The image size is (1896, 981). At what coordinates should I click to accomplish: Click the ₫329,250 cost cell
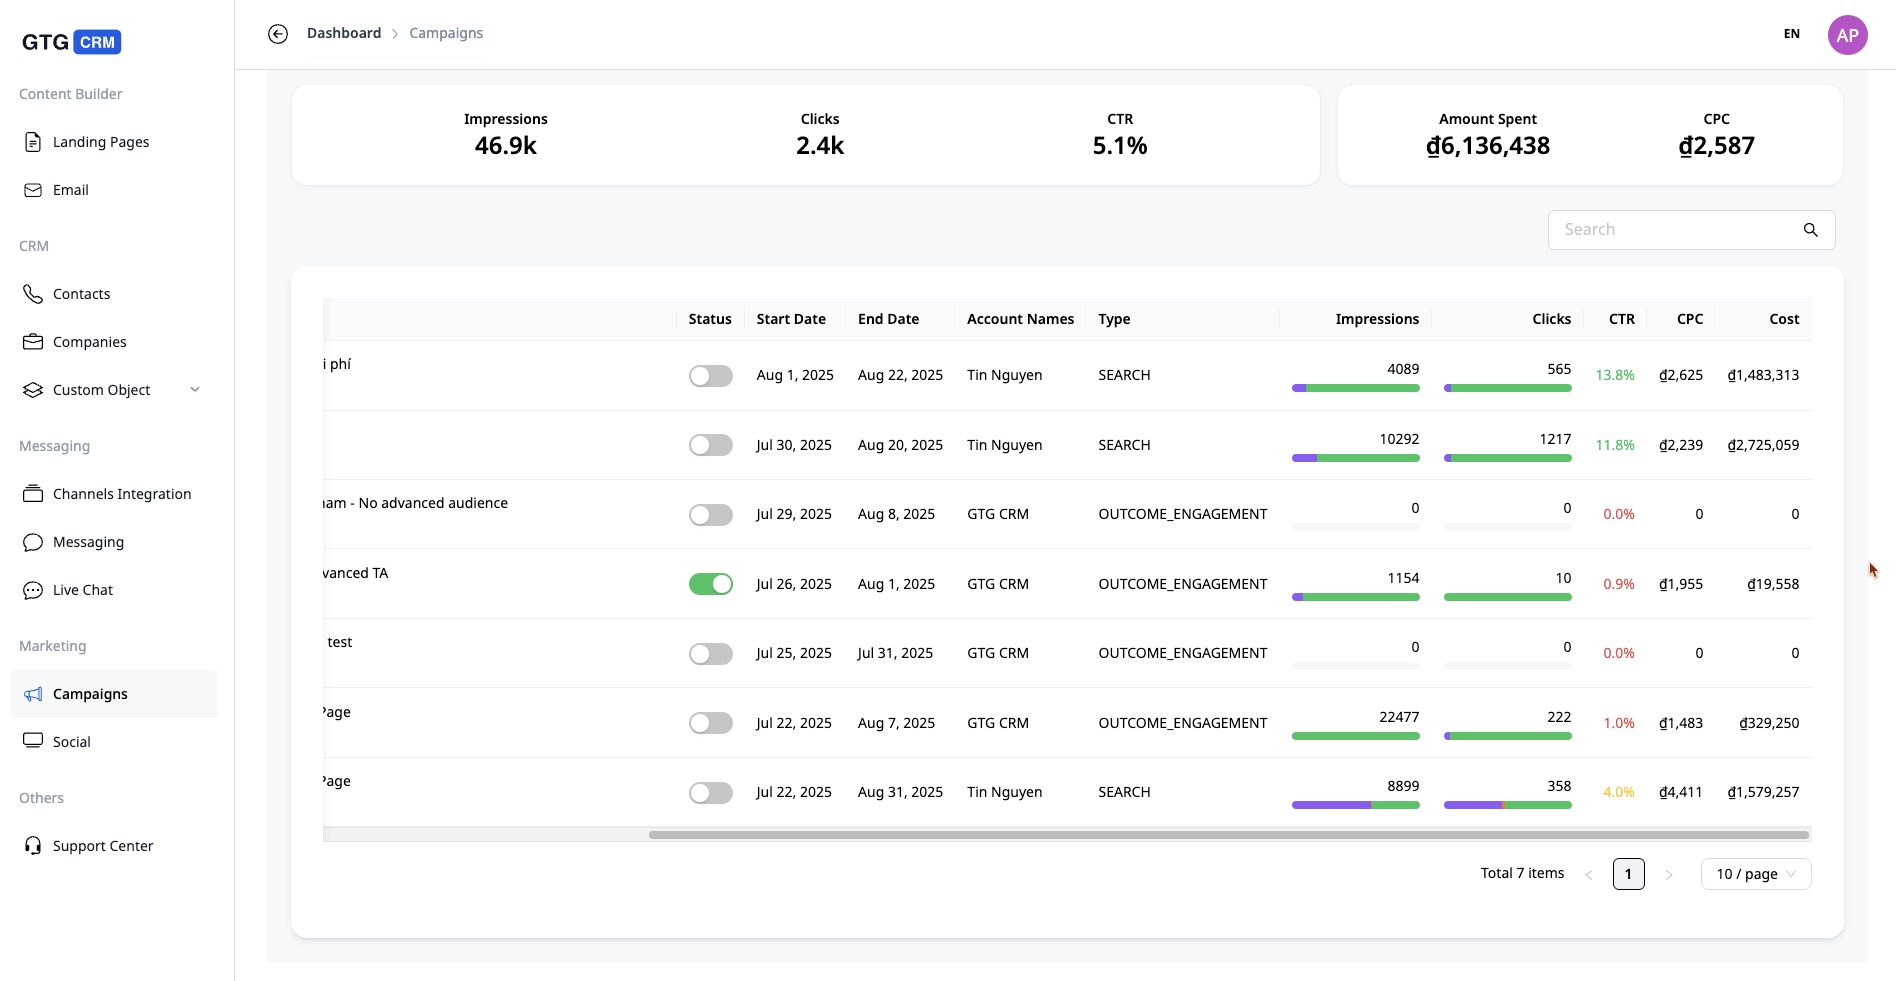(1769, 723)
